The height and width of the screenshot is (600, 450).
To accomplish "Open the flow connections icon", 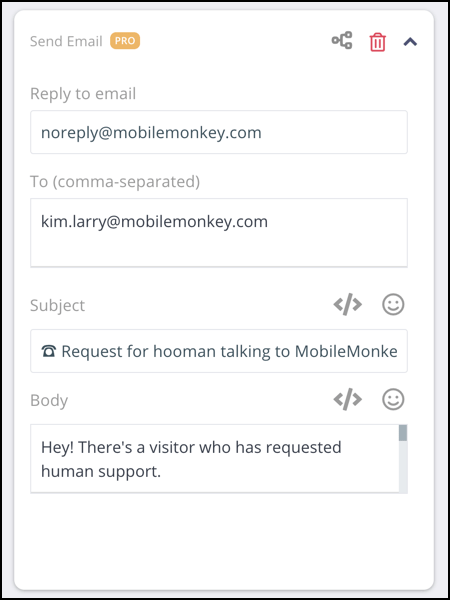I will click(x=342, y=41).
